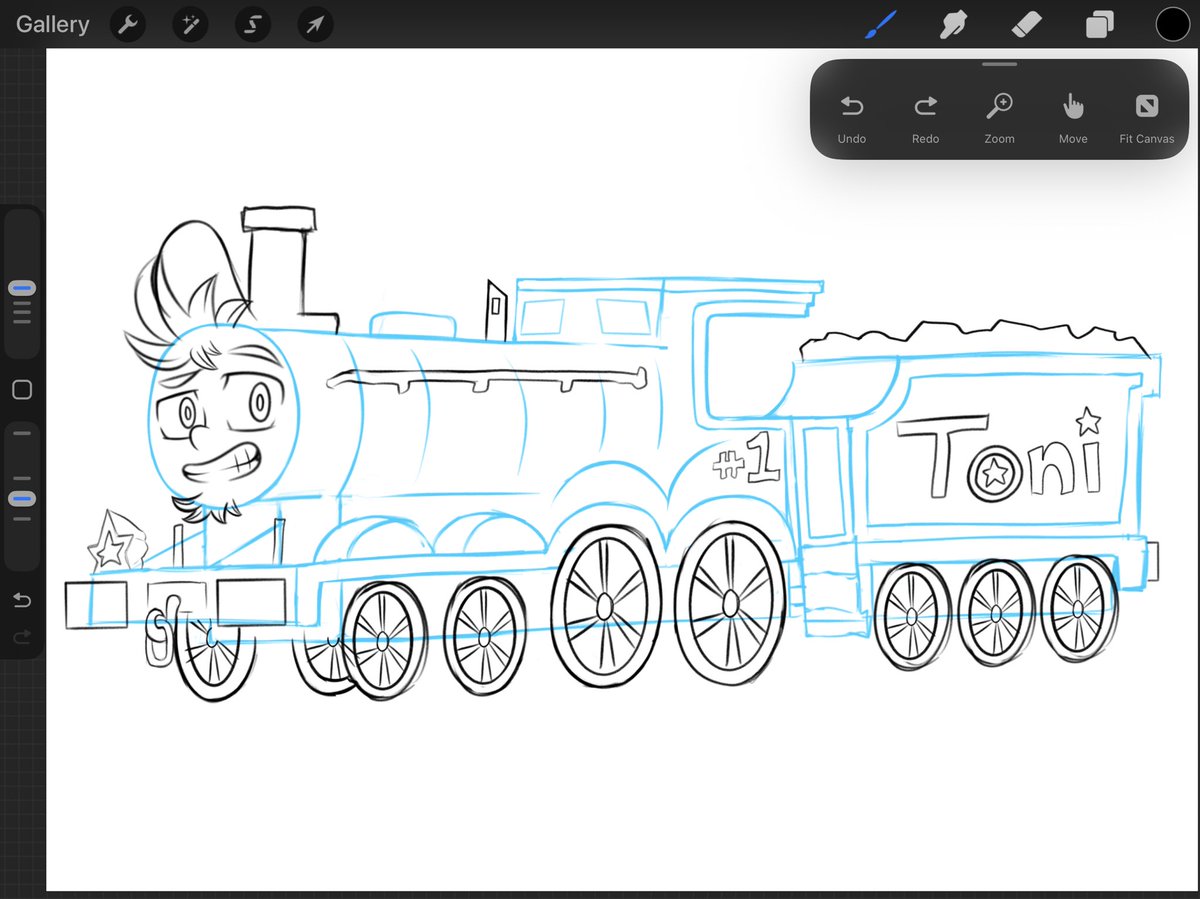The image size is (1200, 899).
Task: Tap the sidebar redo arrow
Action: point(22,637)
